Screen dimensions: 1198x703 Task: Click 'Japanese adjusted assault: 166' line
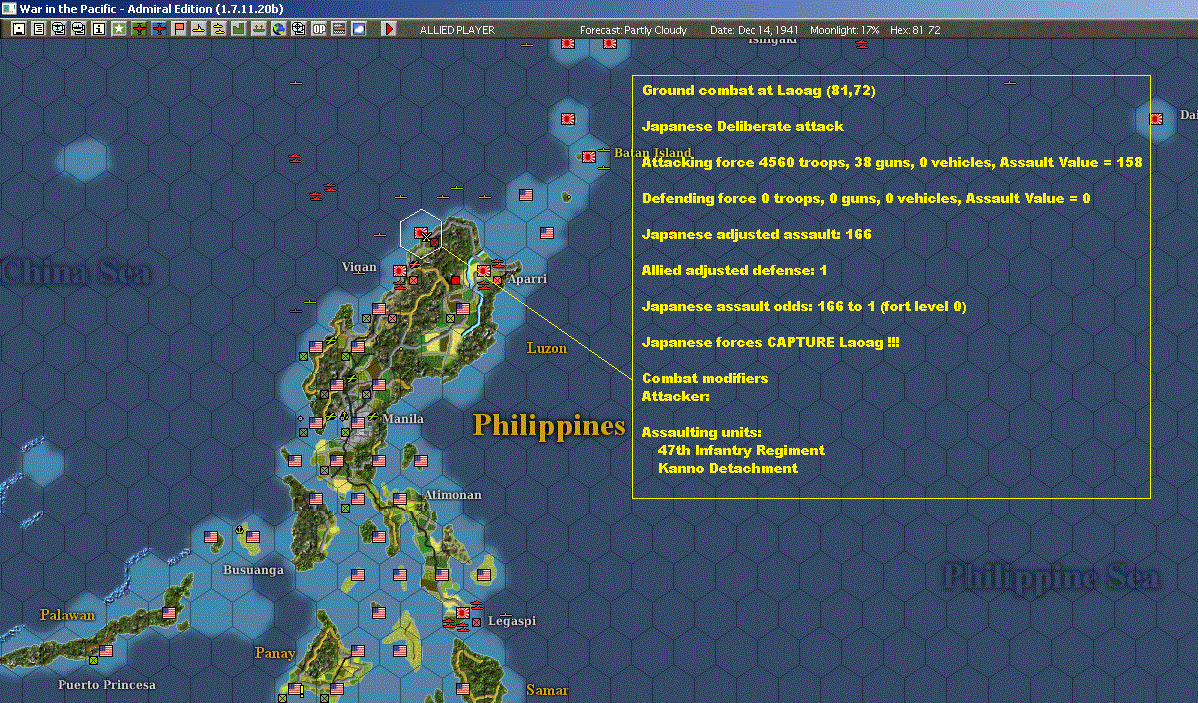[x=756, y=234]
